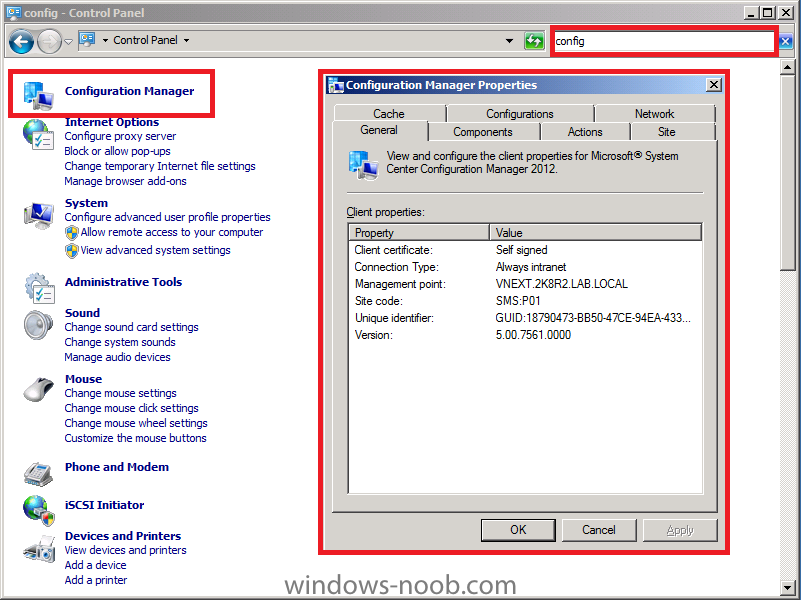801x600 pixels.
Task: Click the Configuration Manager Properties title icon
Action: click(x=336, y=85)
